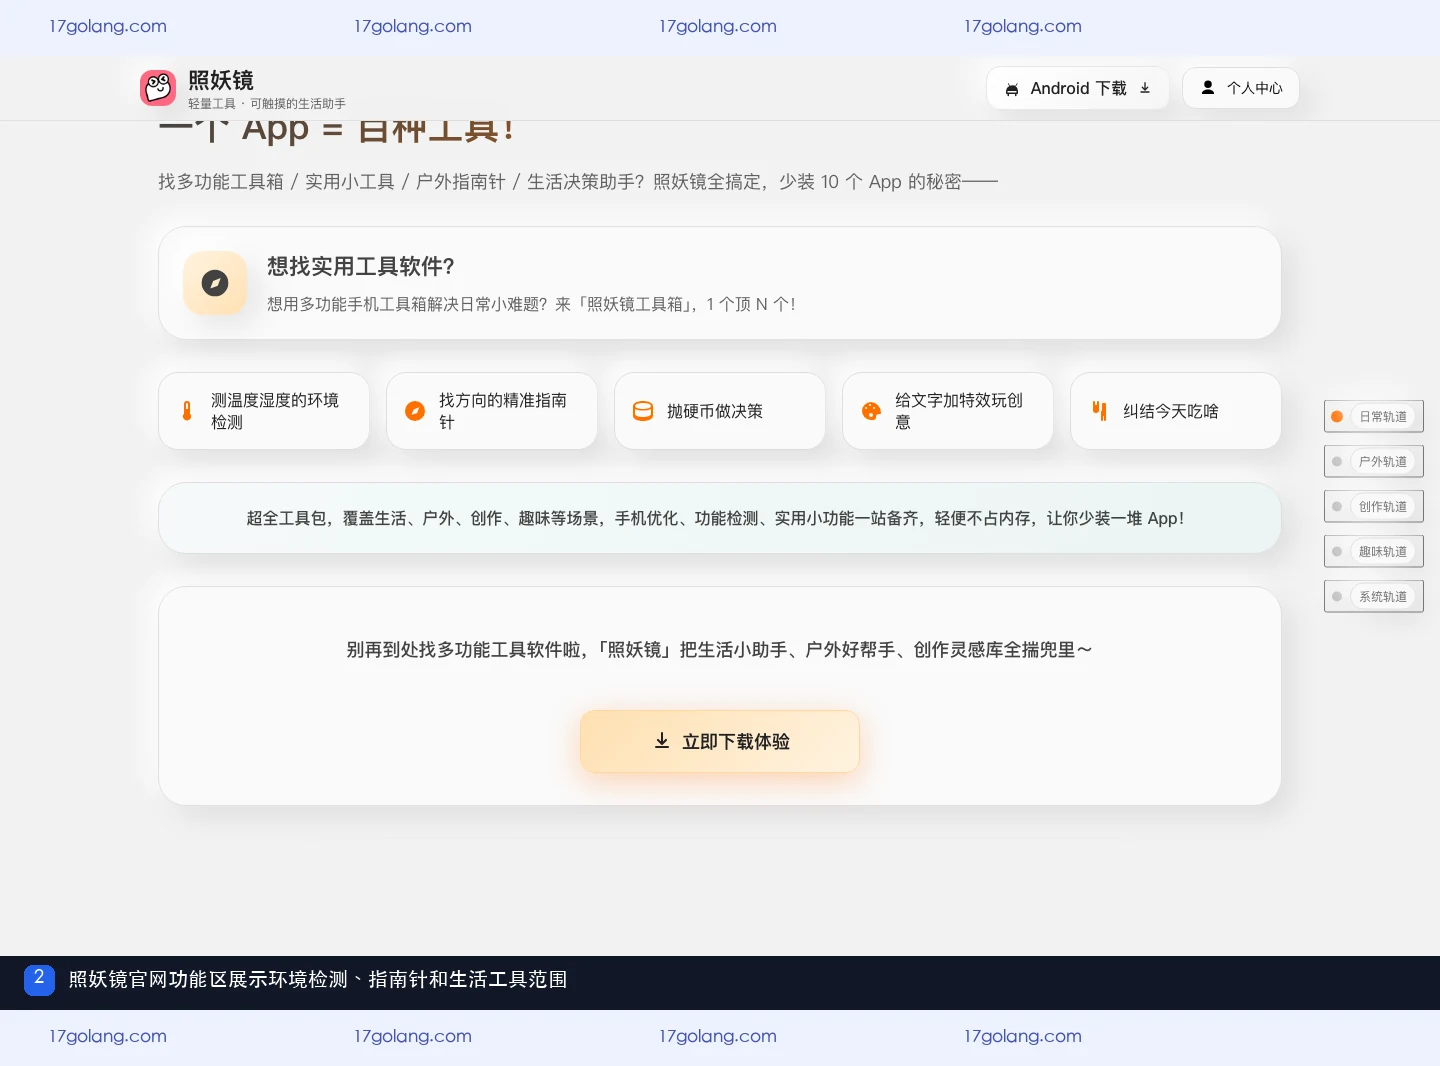This screenshot has height=1066, width=1440.
Task: Select 创作轨道 in side navigation
Action: point(1374,506)
